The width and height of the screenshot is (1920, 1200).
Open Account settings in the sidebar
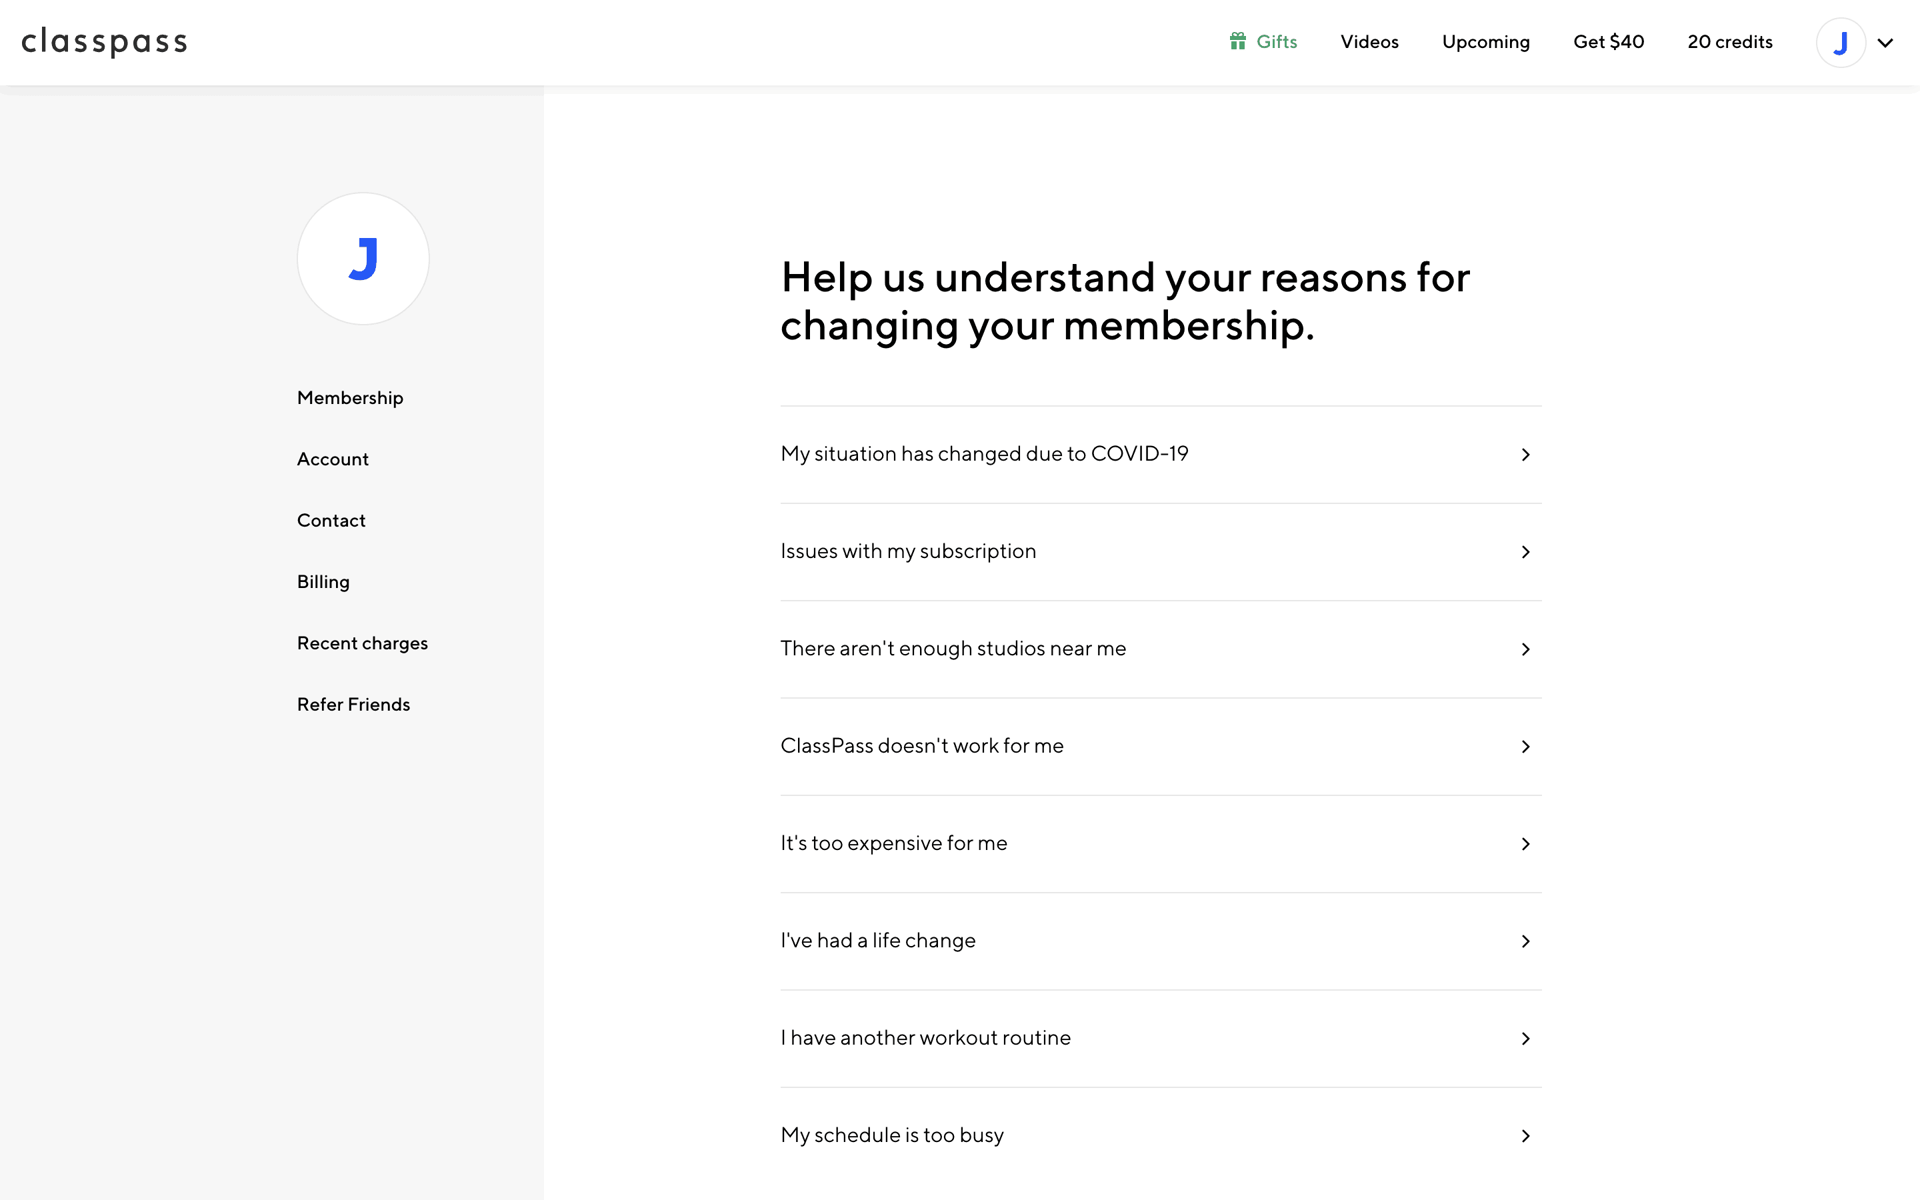pos(333,459)
